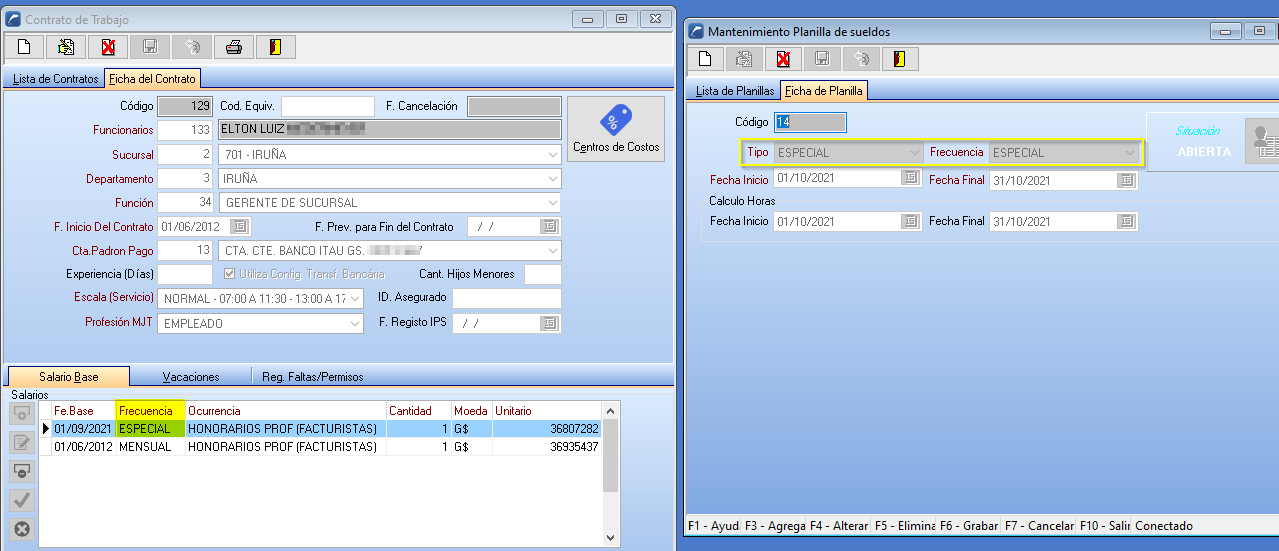Image resolution: width=1279 pixels, height=551 pixels.
Task: Click ID. Asegurado input field
Action: [x=507, y=298]
